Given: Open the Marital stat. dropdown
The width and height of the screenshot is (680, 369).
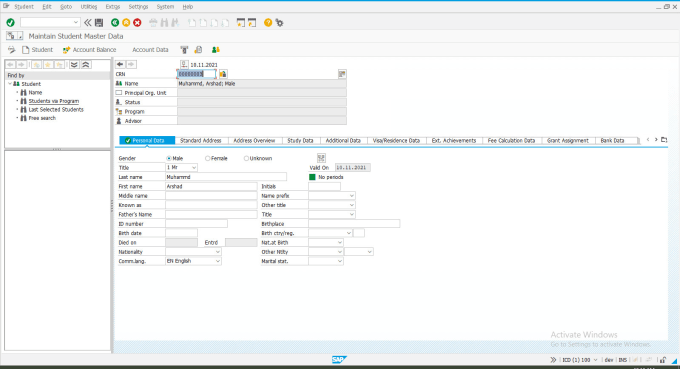Looking at the screenshot, I should point(340,261).
